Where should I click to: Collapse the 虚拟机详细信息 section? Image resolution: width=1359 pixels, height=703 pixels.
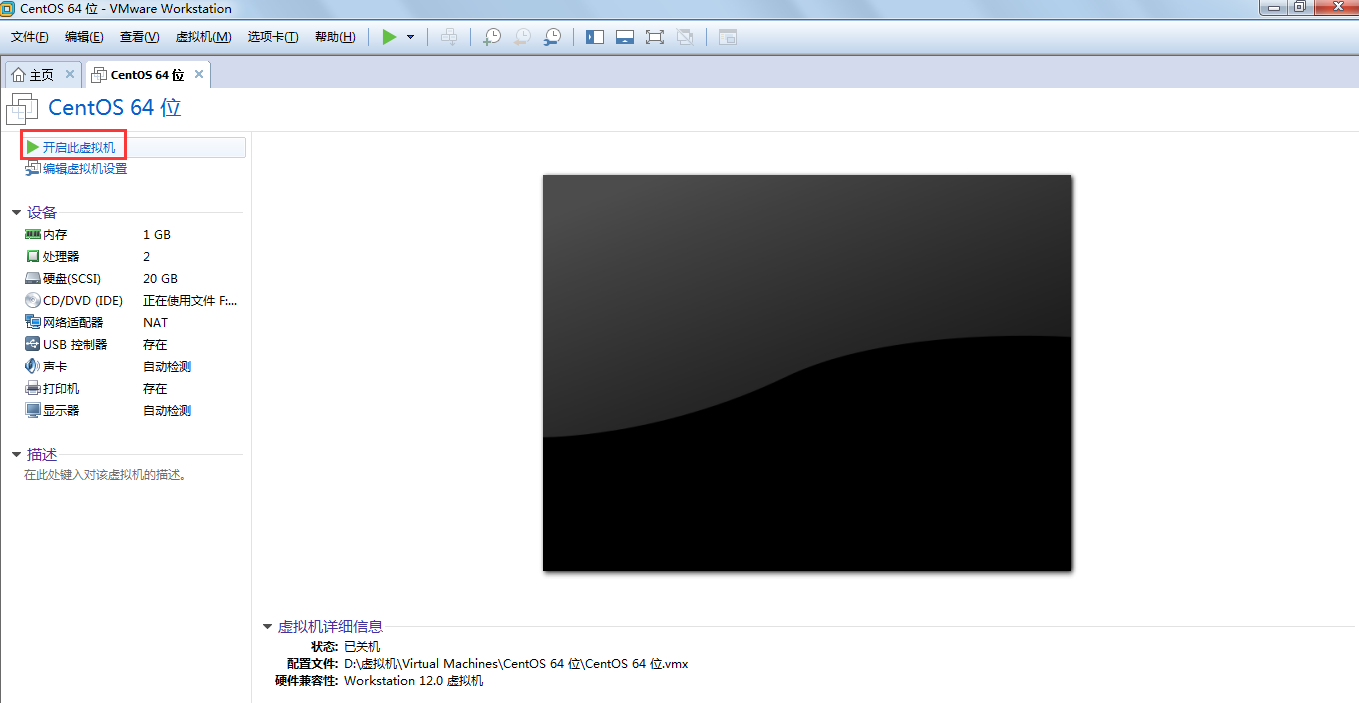pyautogui.click(x=267, y=627)
